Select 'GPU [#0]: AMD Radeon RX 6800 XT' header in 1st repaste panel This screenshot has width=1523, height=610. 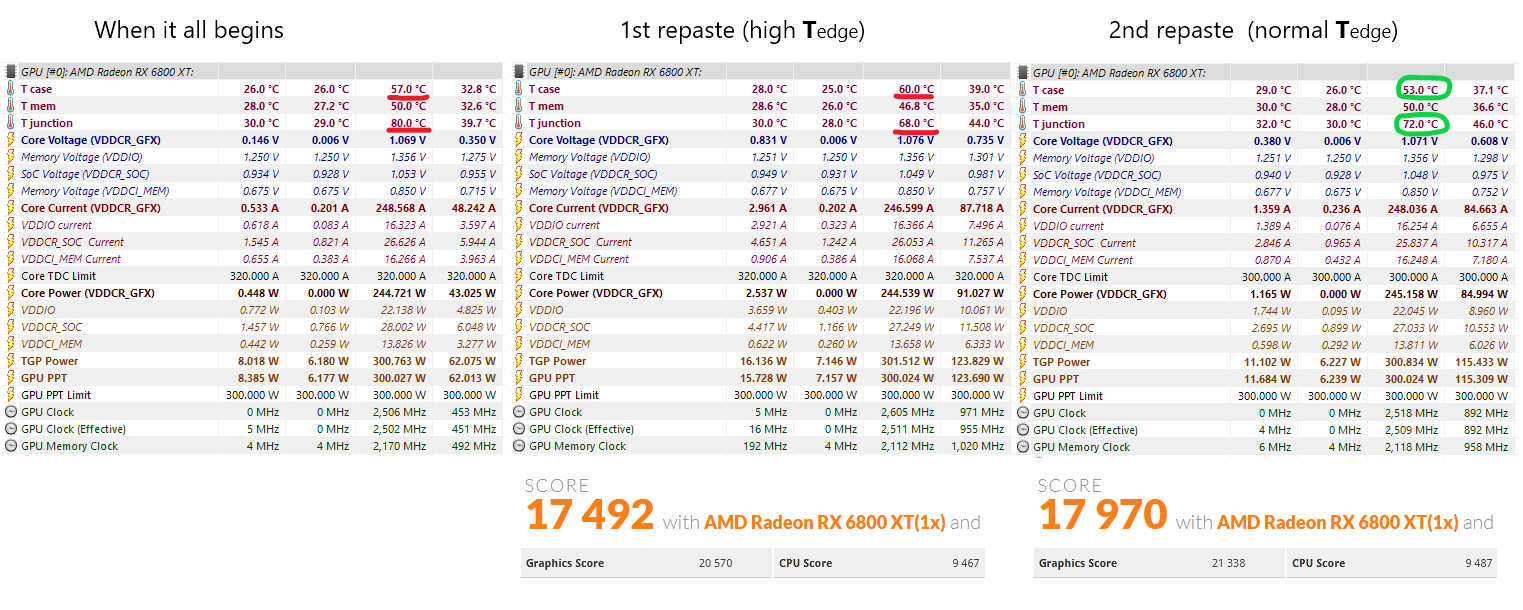tap(615, 72)
